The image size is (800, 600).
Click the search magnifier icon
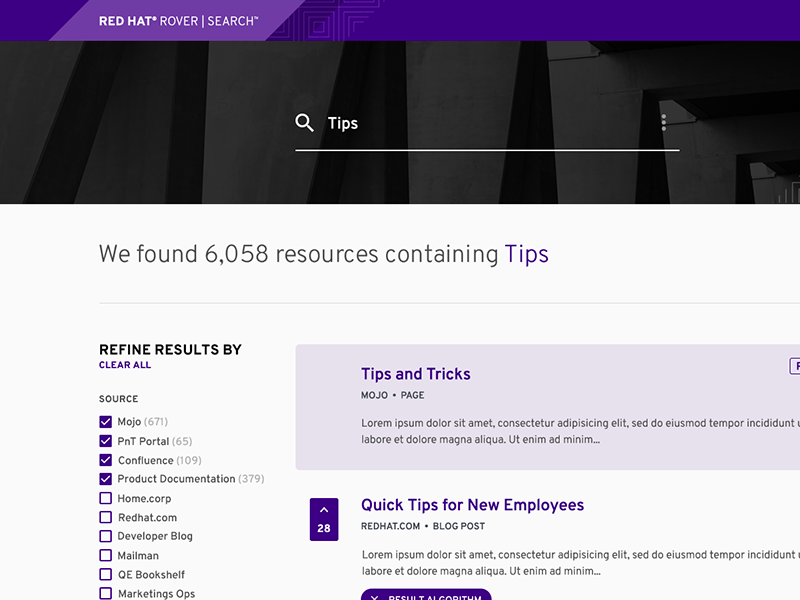(x=305, y=123)
